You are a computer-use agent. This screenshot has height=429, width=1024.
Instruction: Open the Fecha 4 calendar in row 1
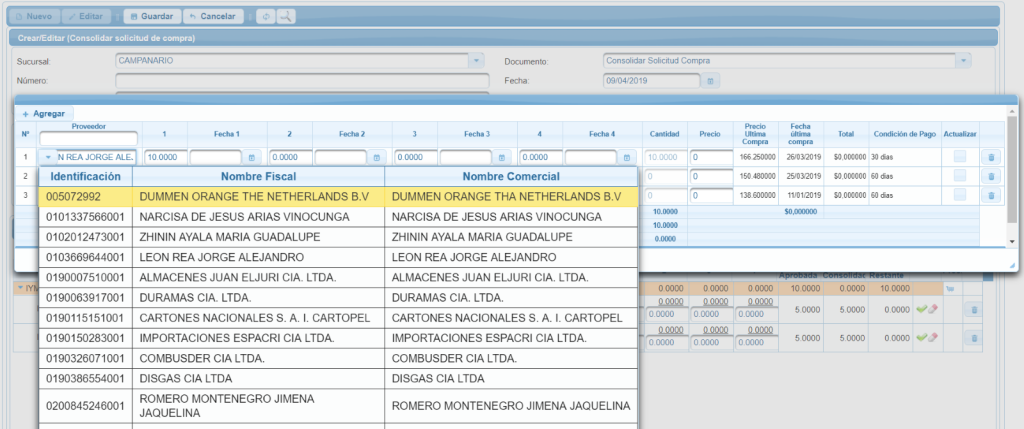click(x=626, y=157)
